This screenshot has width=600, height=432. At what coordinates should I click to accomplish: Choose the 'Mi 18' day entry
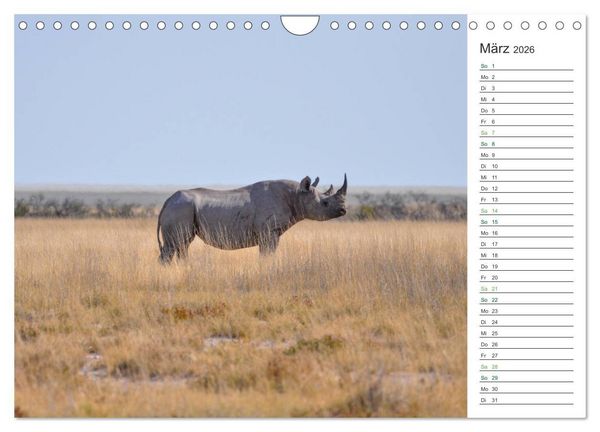tap(527, 255)
